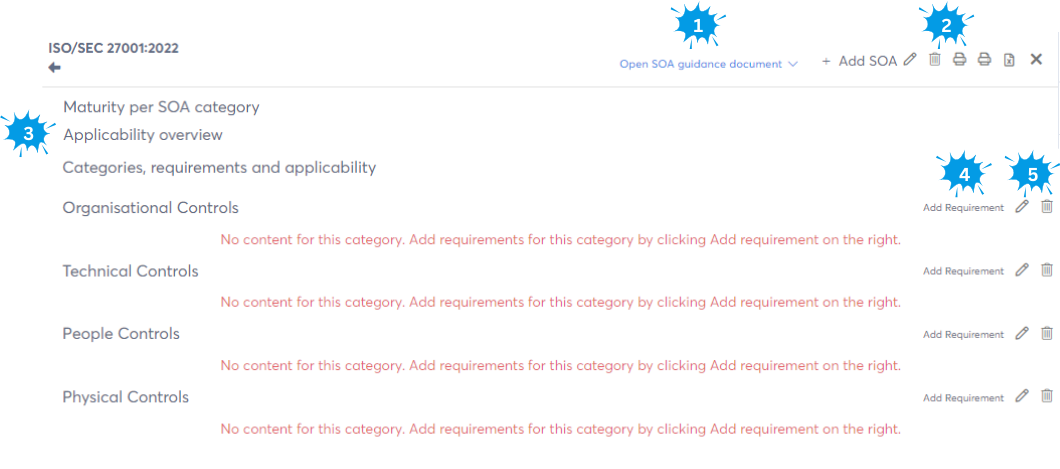The width and height of the screenshot is (1060, 469).
Task: Delete the Organisational Controls category
Action: pos(1047,207)
